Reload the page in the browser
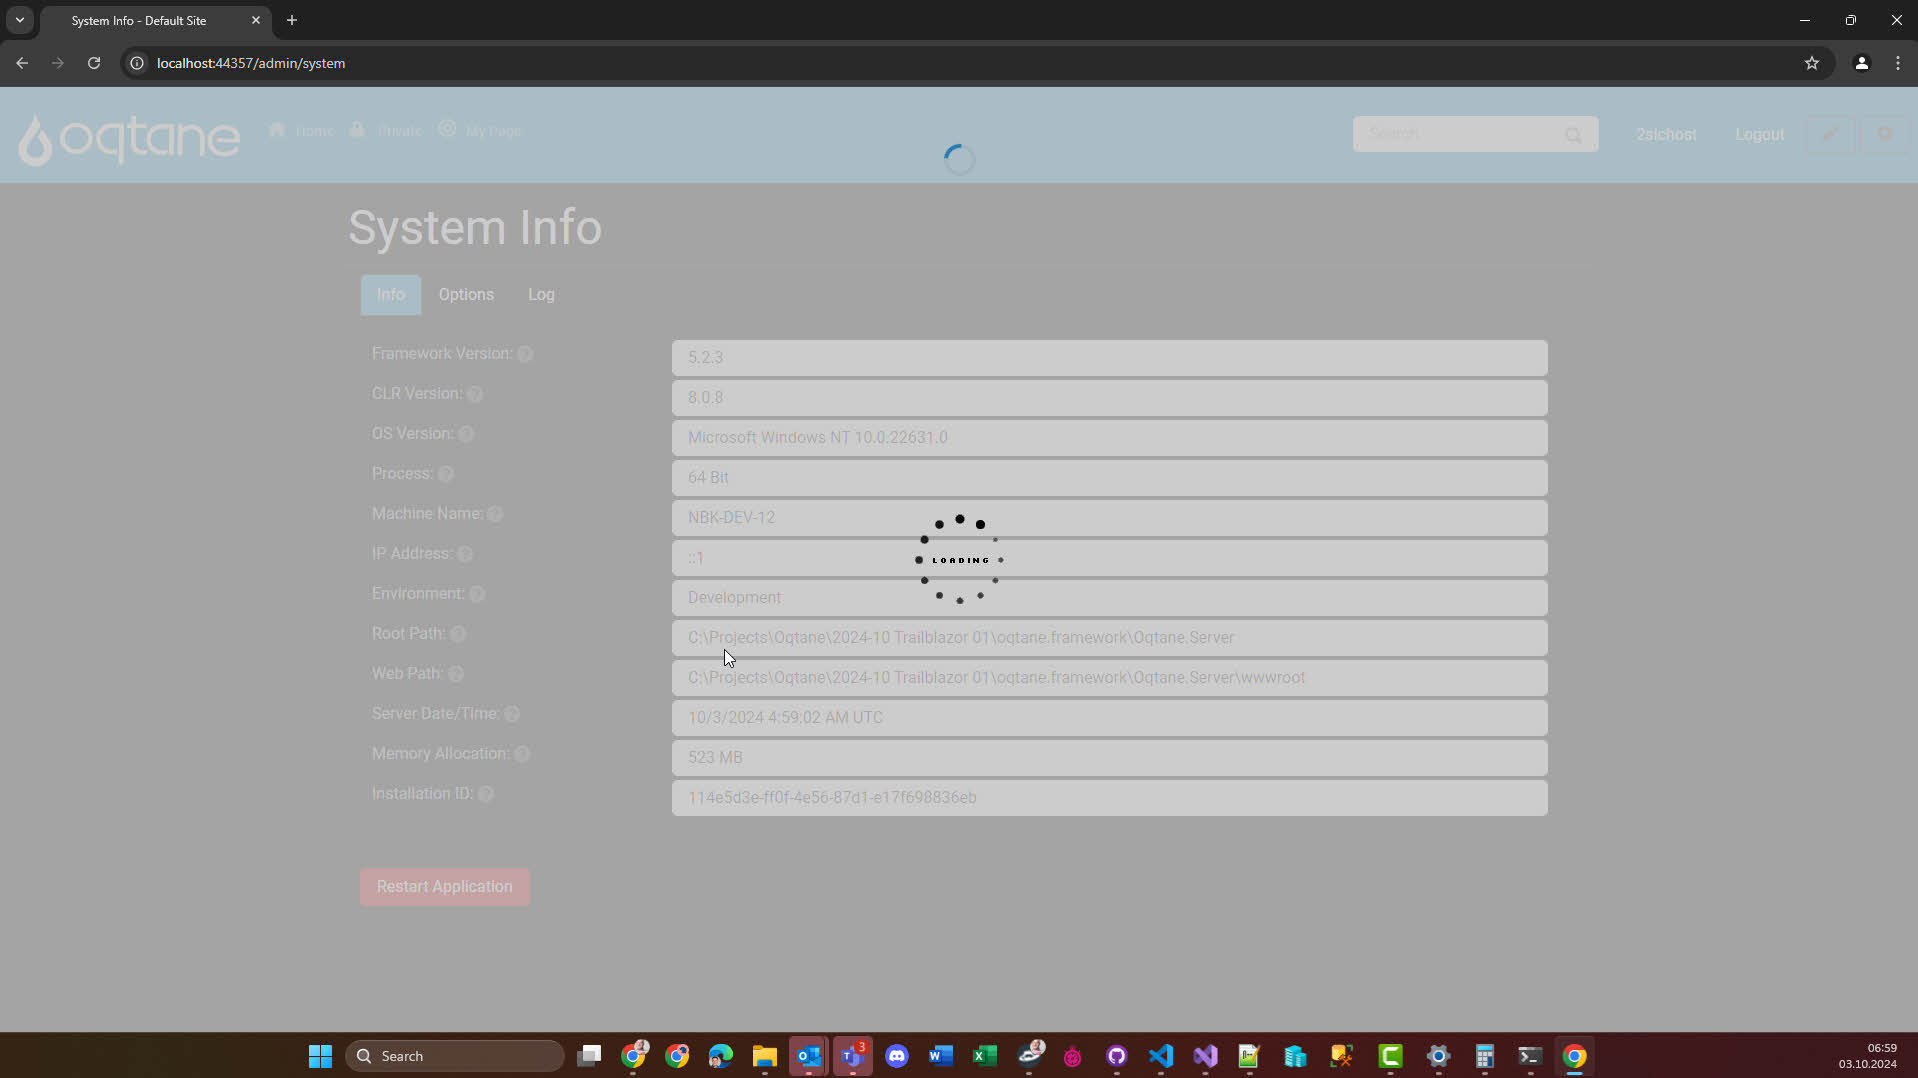 point(94,63)
